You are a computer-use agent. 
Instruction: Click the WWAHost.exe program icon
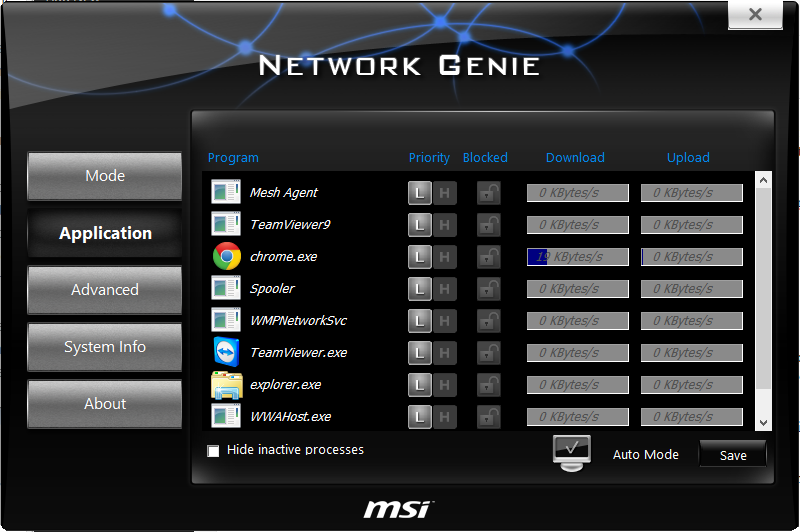point(226,416)
